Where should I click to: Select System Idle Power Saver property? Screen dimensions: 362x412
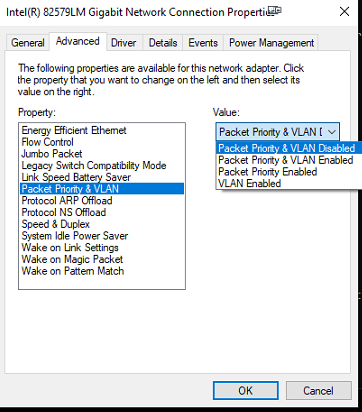102,236
